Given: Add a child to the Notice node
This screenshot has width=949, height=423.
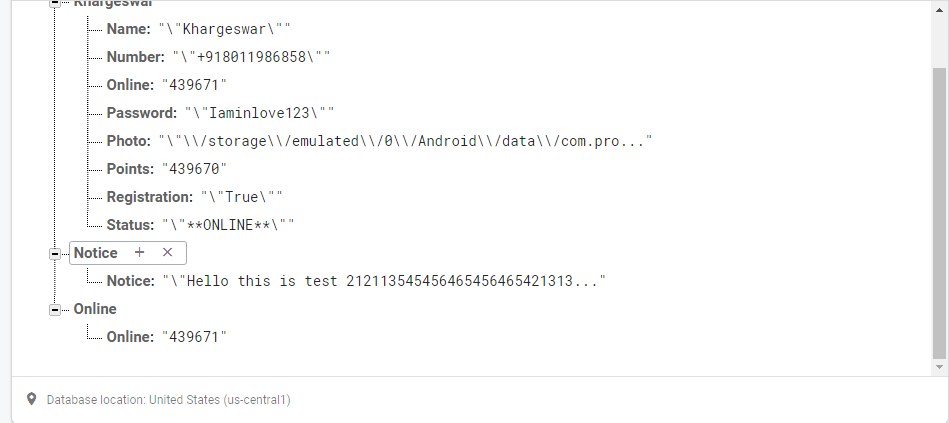Looking at the screenshot, I should 140,253.
